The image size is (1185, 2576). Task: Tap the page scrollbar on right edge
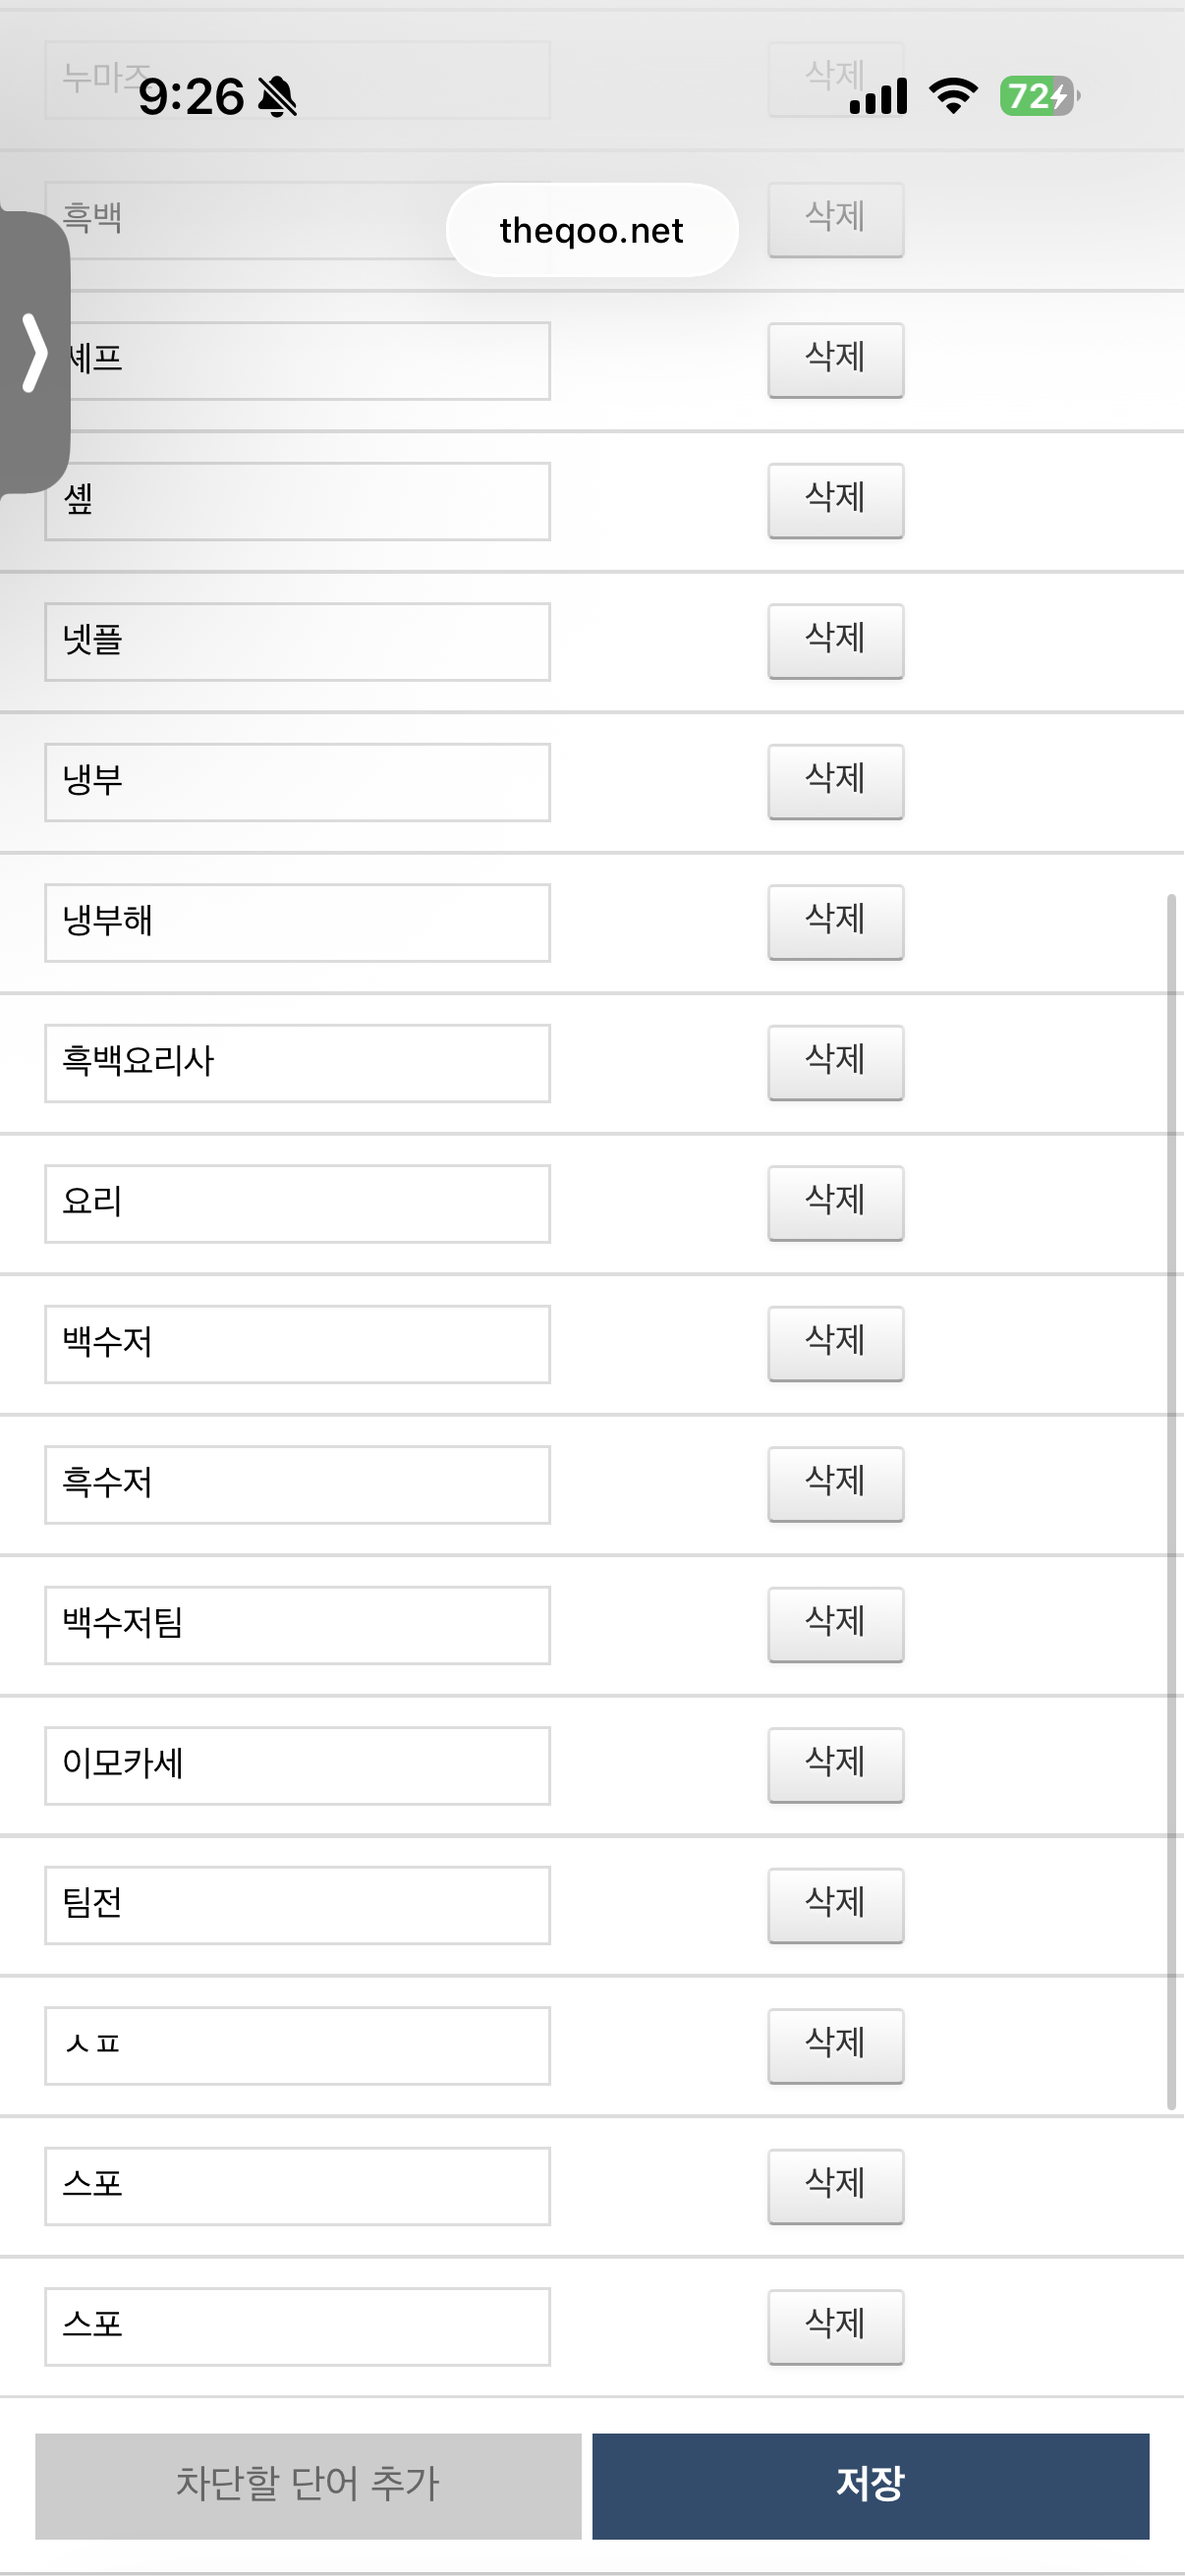(x=1170, y=1500)
